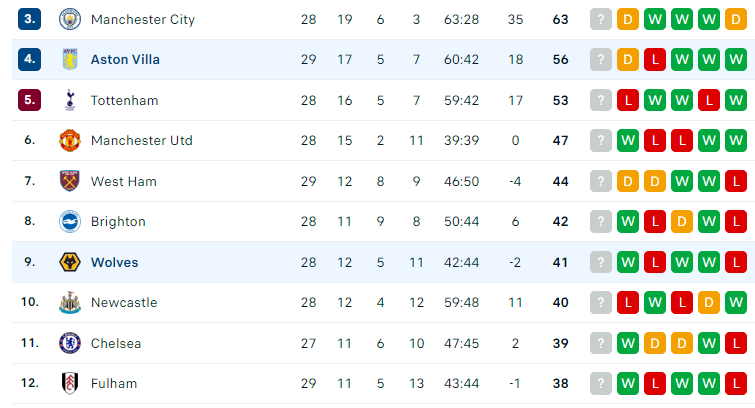Click the Aston Villa club crest
Viewport: 755px width, 408px height.
point(70,59)
